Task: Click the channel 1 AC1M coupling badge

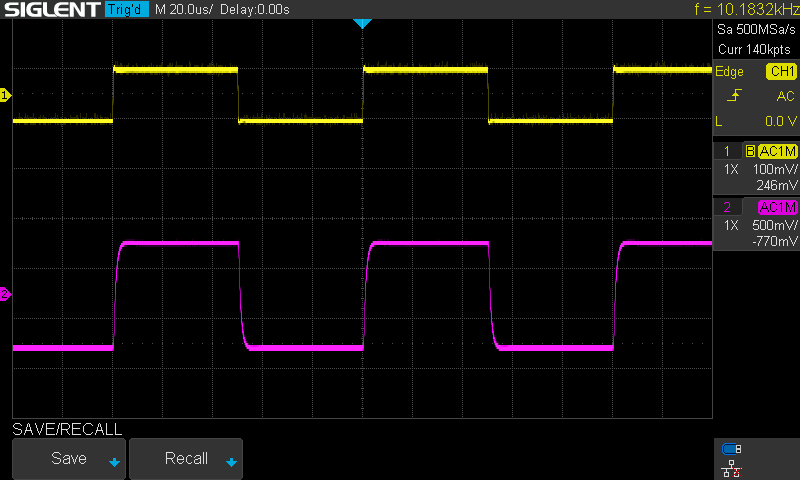Action: [777, 151]
